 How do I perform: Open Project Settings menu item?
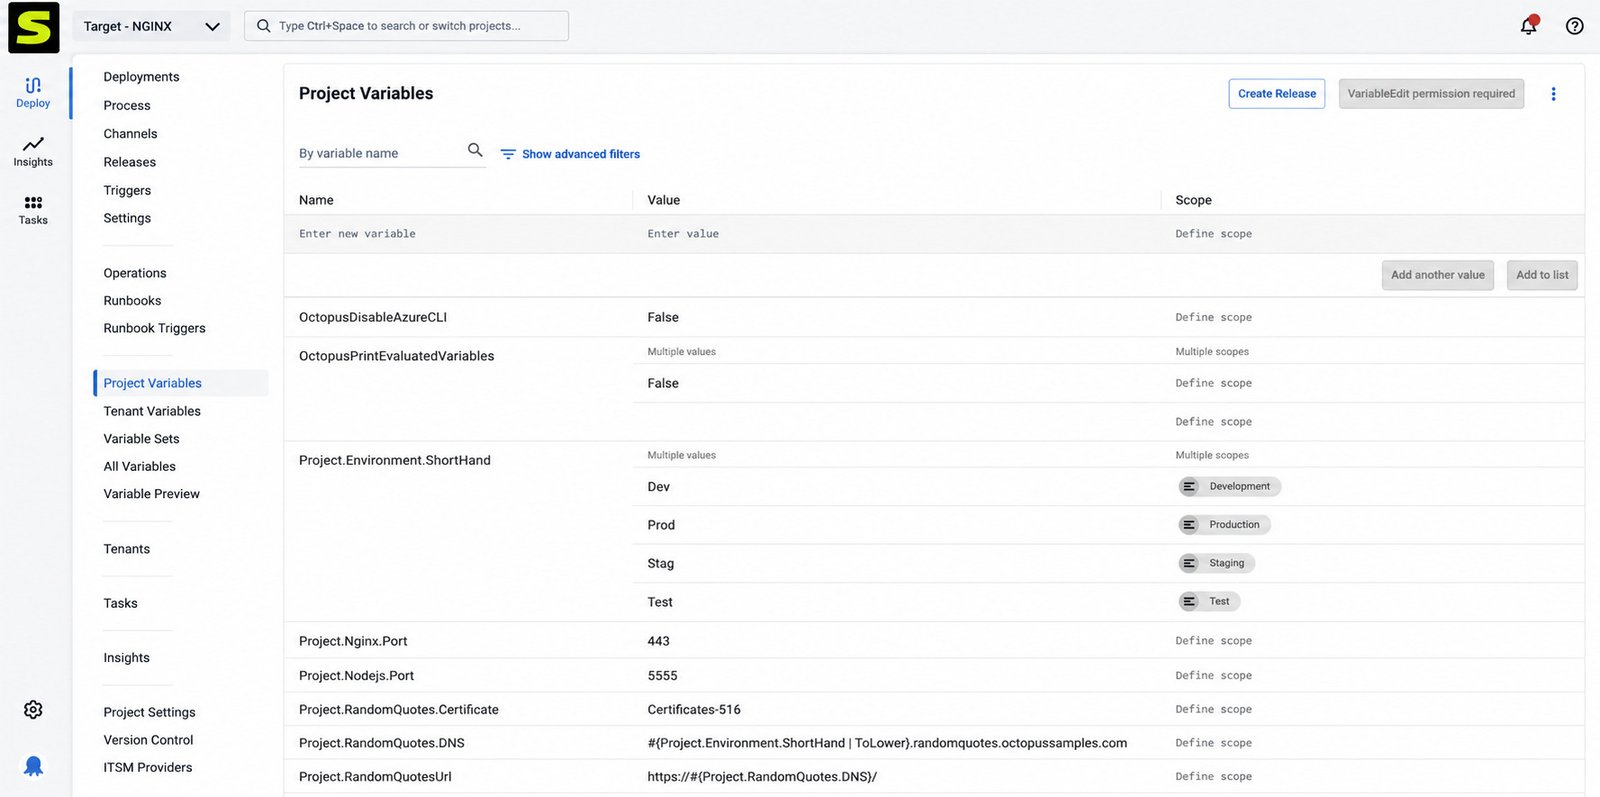click(x=149, y=712)
